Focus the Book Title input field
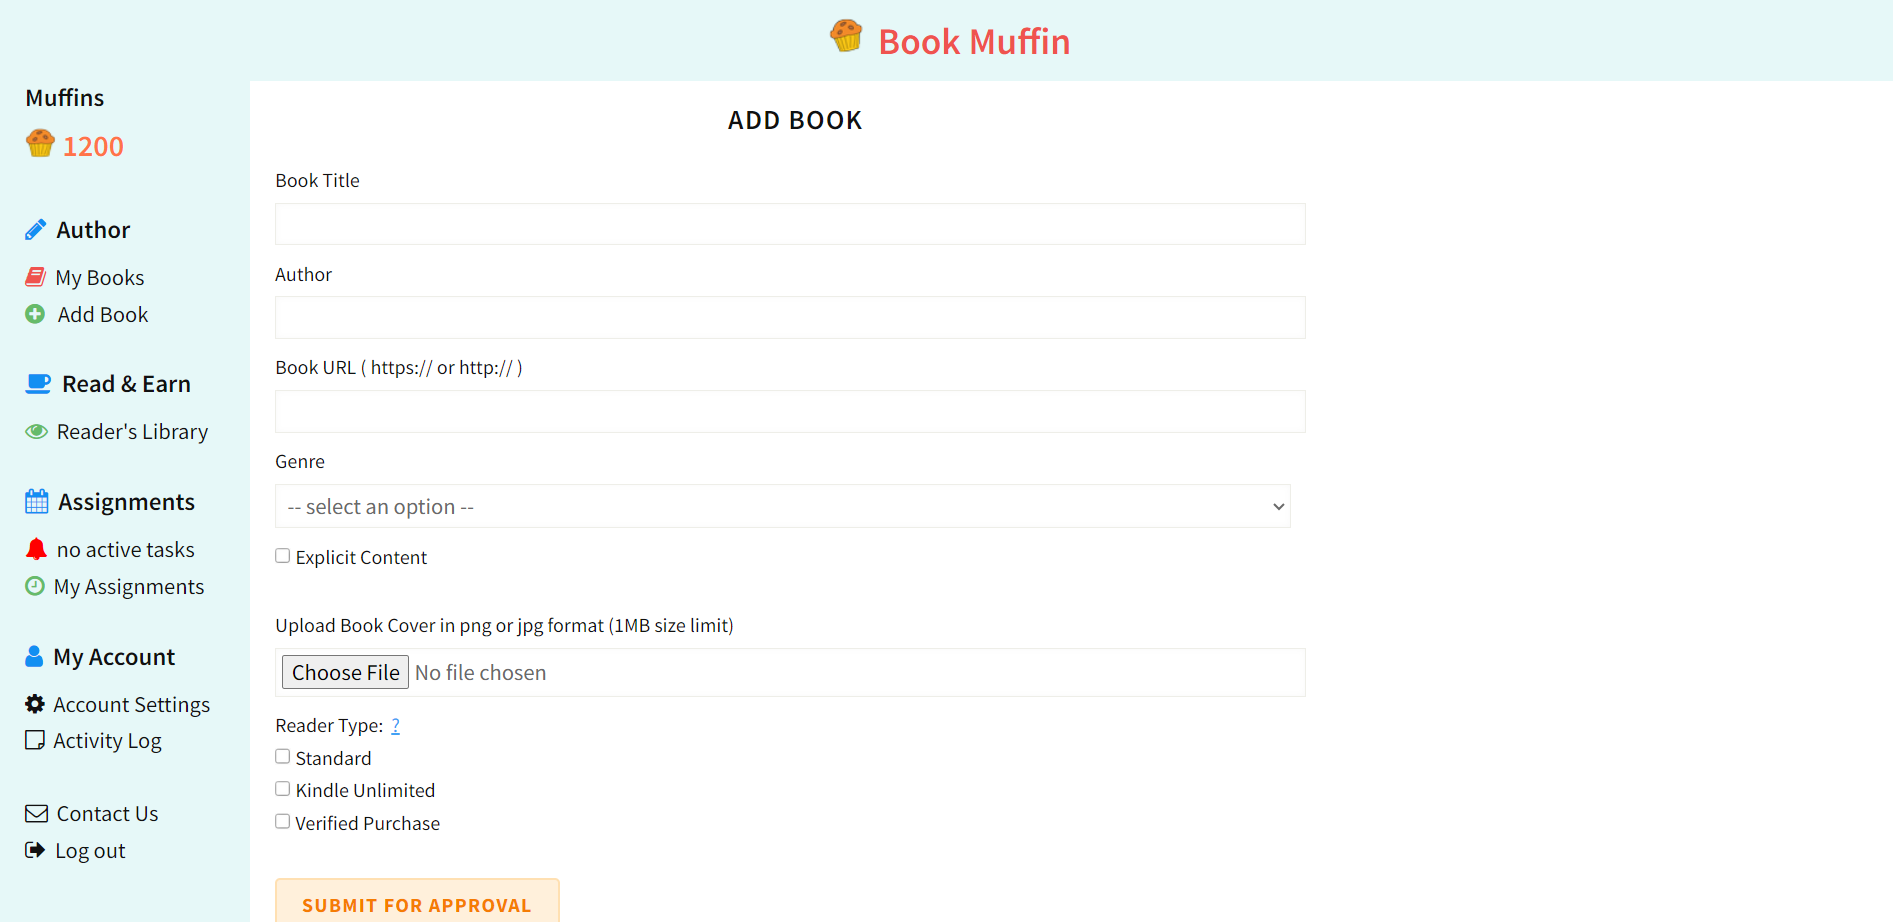Viewport: 1893px width, 922px height. click(x=790, y=224)
